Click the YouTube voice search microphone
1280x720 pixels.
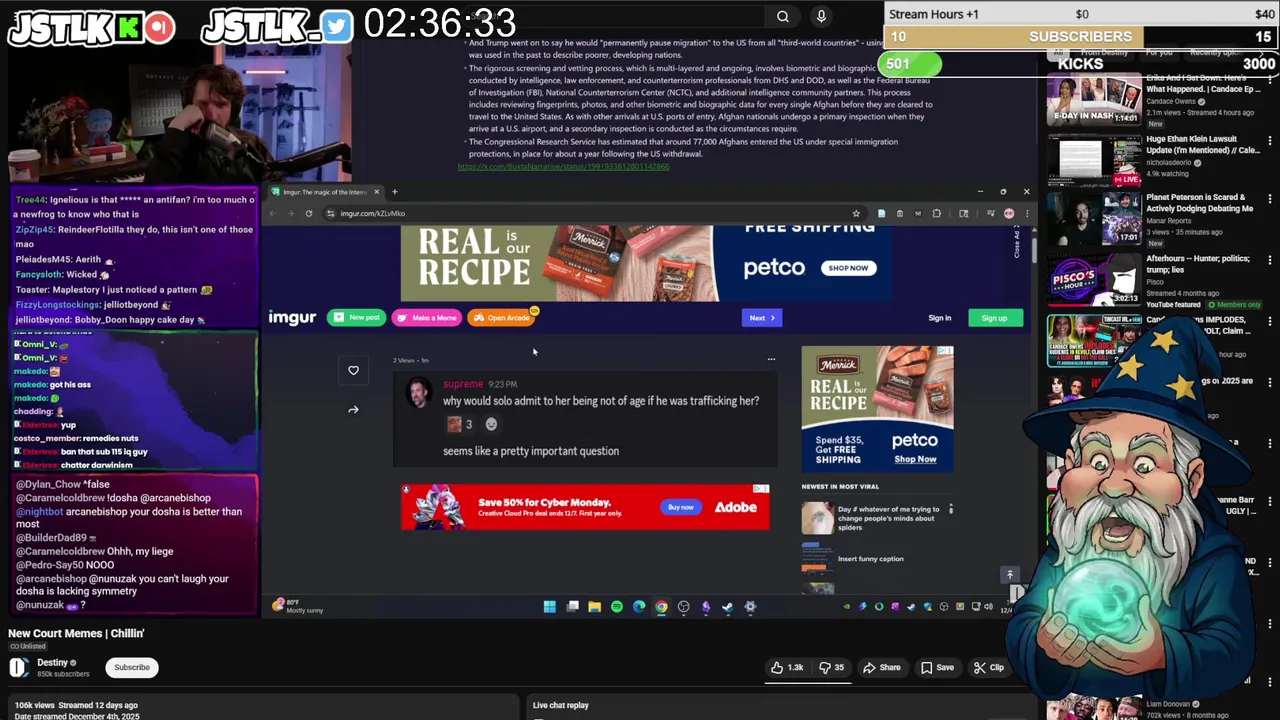point(821,16)
